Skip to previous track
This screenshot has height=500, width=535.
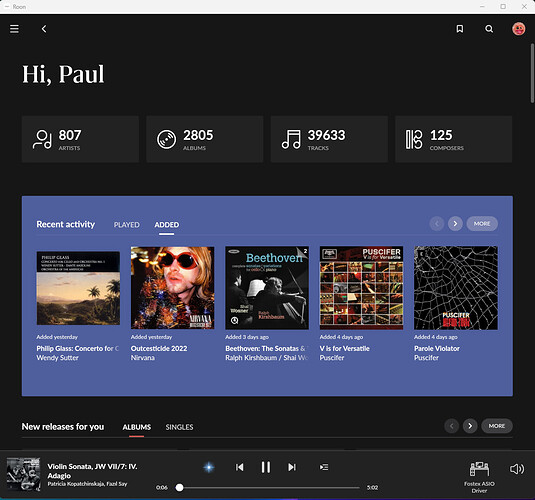pos(240,467)
